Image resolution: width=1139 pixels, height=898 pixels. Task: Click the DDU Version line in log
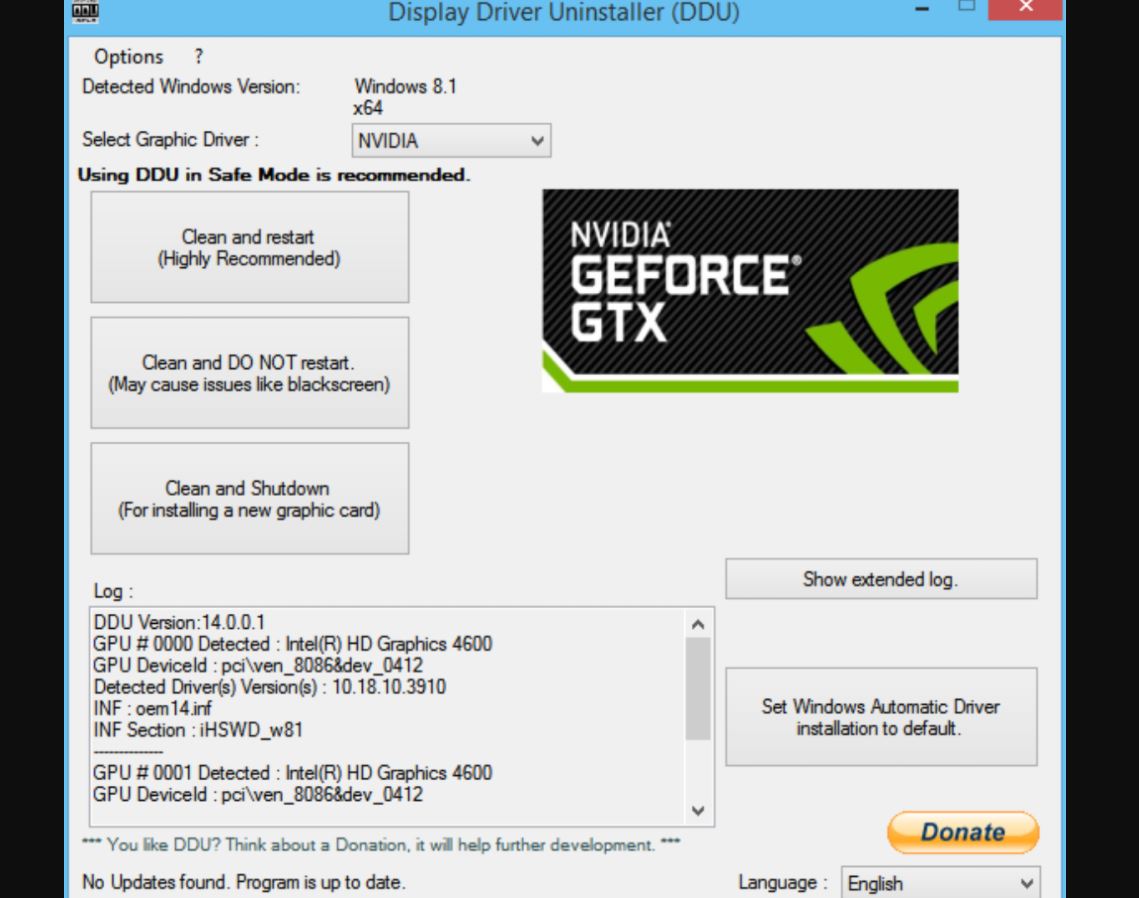point(180,623)
